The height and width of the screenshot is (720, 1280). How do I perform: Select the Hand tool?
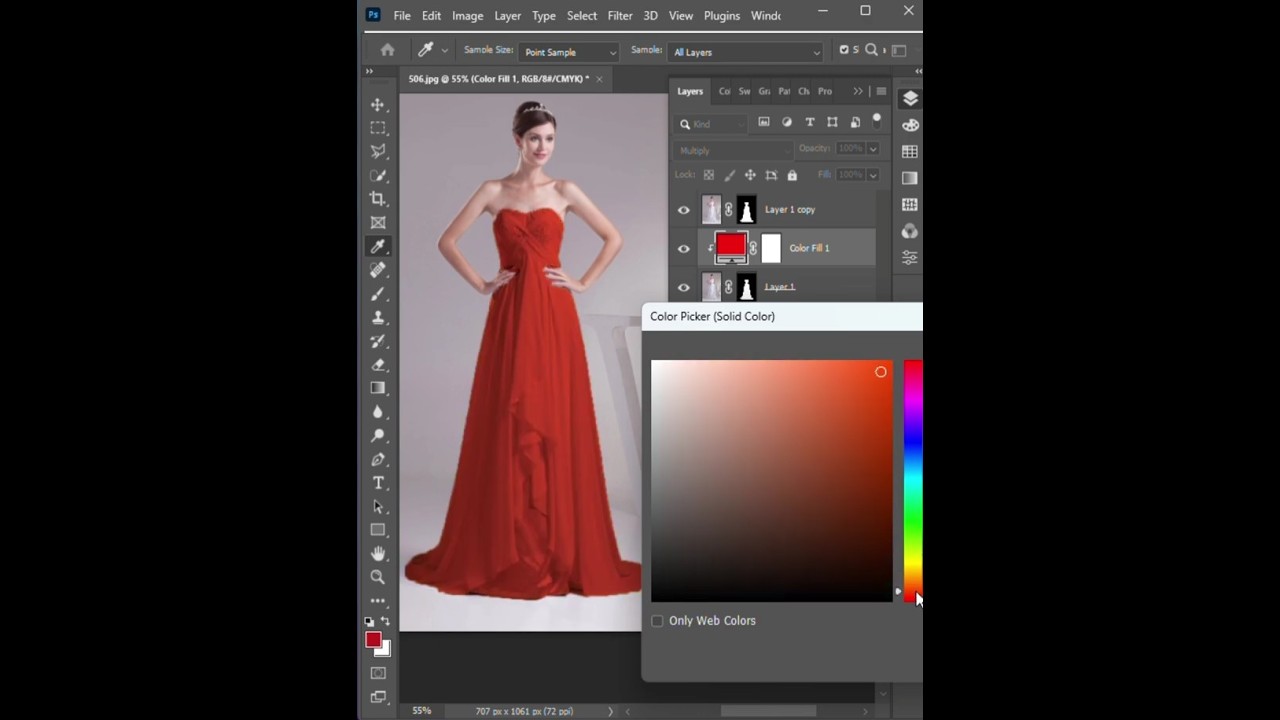(378, 554)
